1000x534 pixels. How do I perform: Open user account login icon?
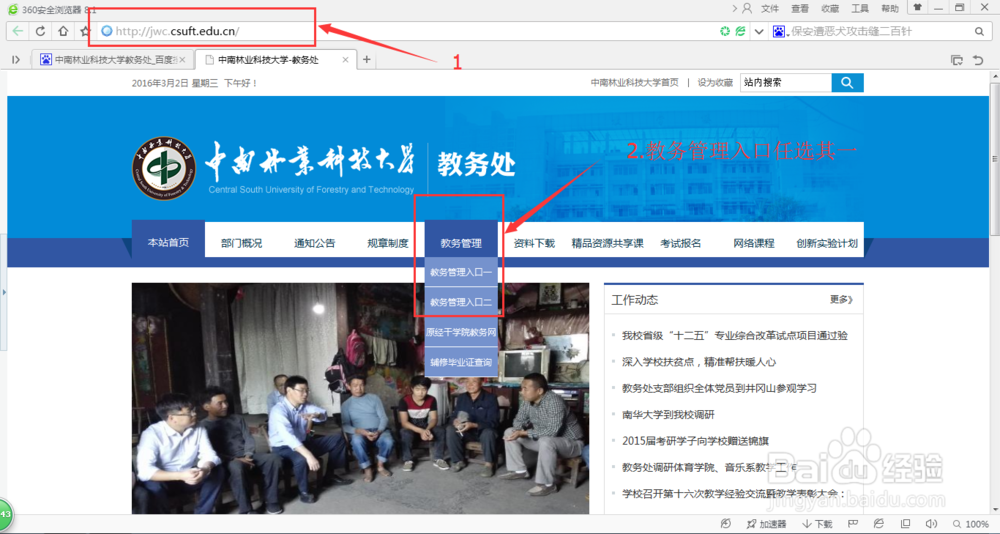click(x=747, y=8)
